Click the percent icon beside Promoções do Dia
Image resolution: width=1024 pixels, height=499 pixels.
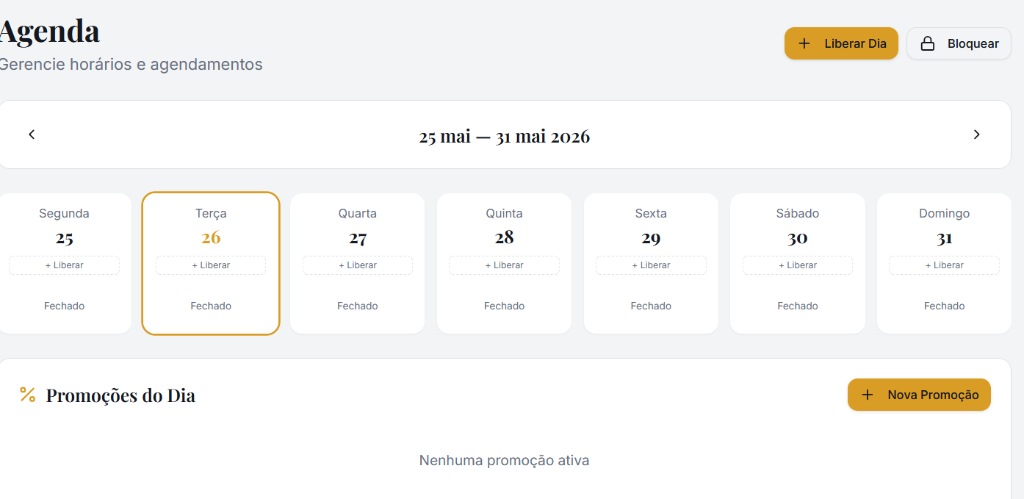(27, 394)
